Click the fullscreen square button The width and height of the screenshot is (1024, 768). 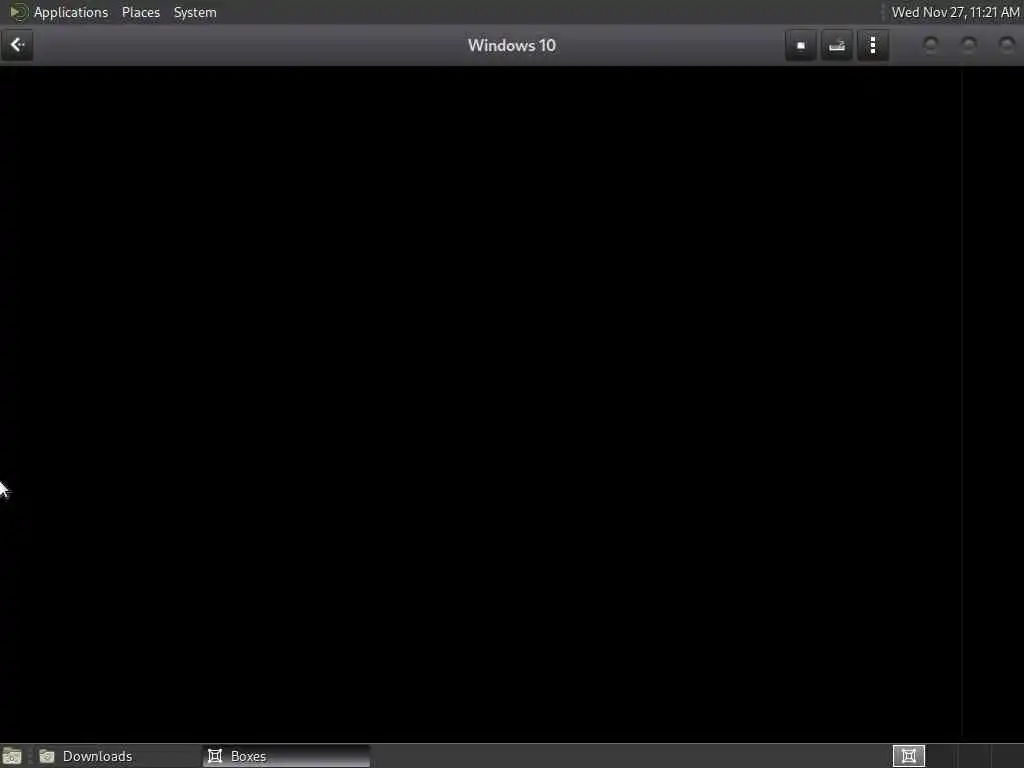(801, 46)
